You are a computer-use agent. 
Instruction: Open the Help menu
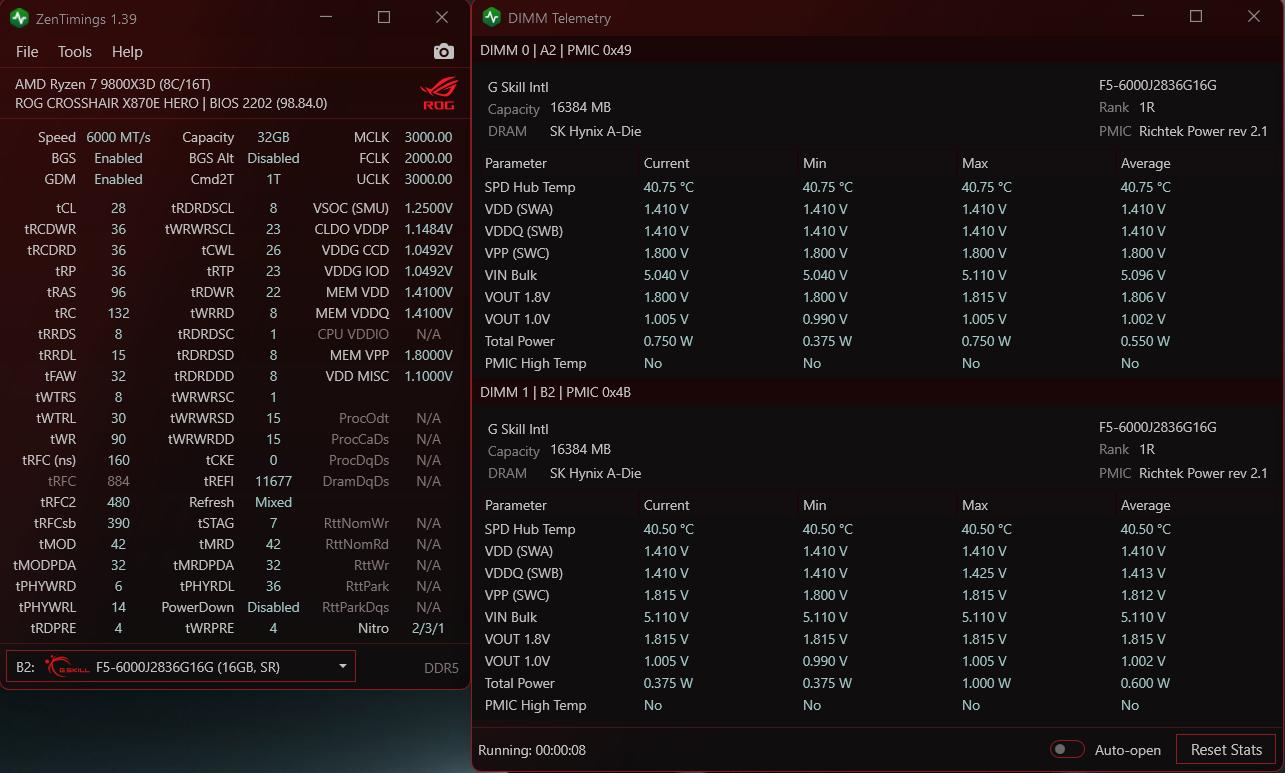127,52
